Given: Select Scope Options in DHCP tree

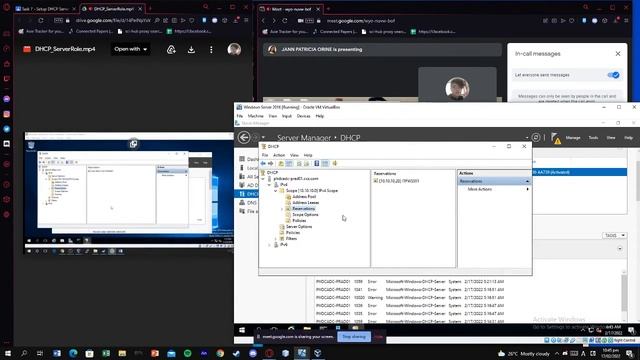Looking at the screenshot, I should pyautogui.click(x=305, y=214).
